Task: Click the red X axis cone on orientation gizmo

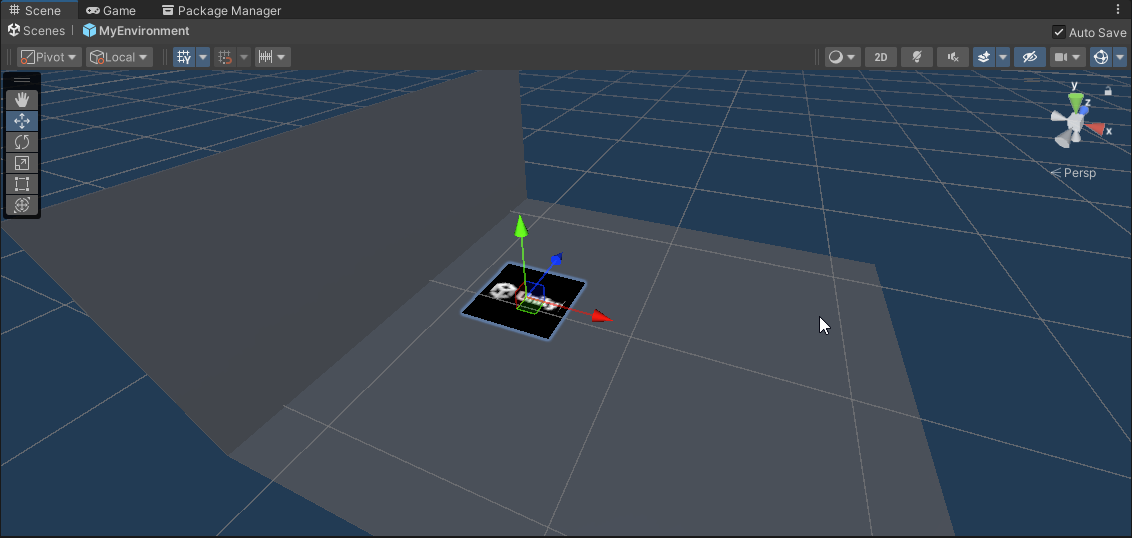Action: [1097, 129]
